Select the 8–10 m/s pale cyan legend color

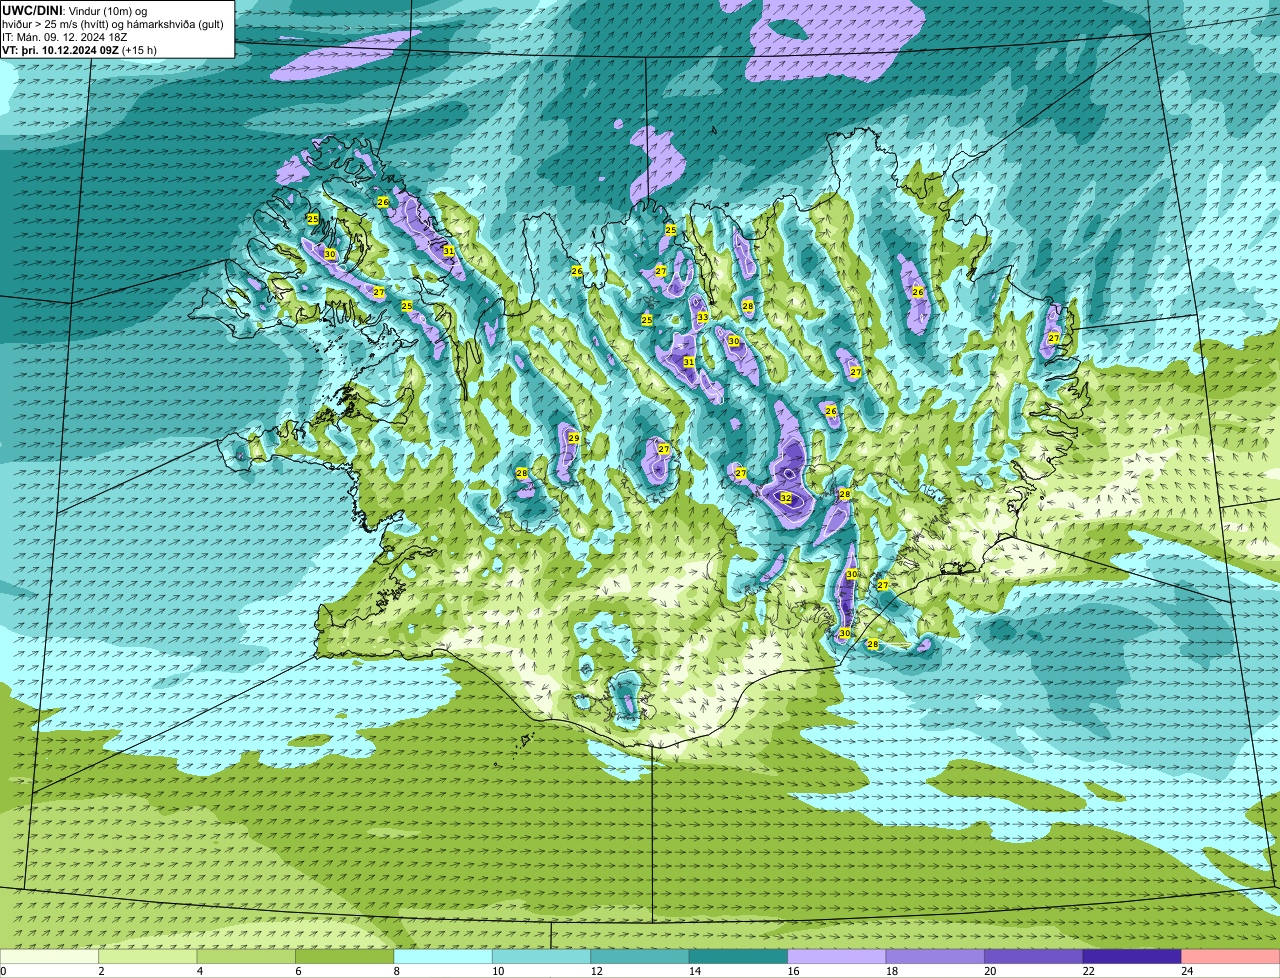tap(444, 956)
